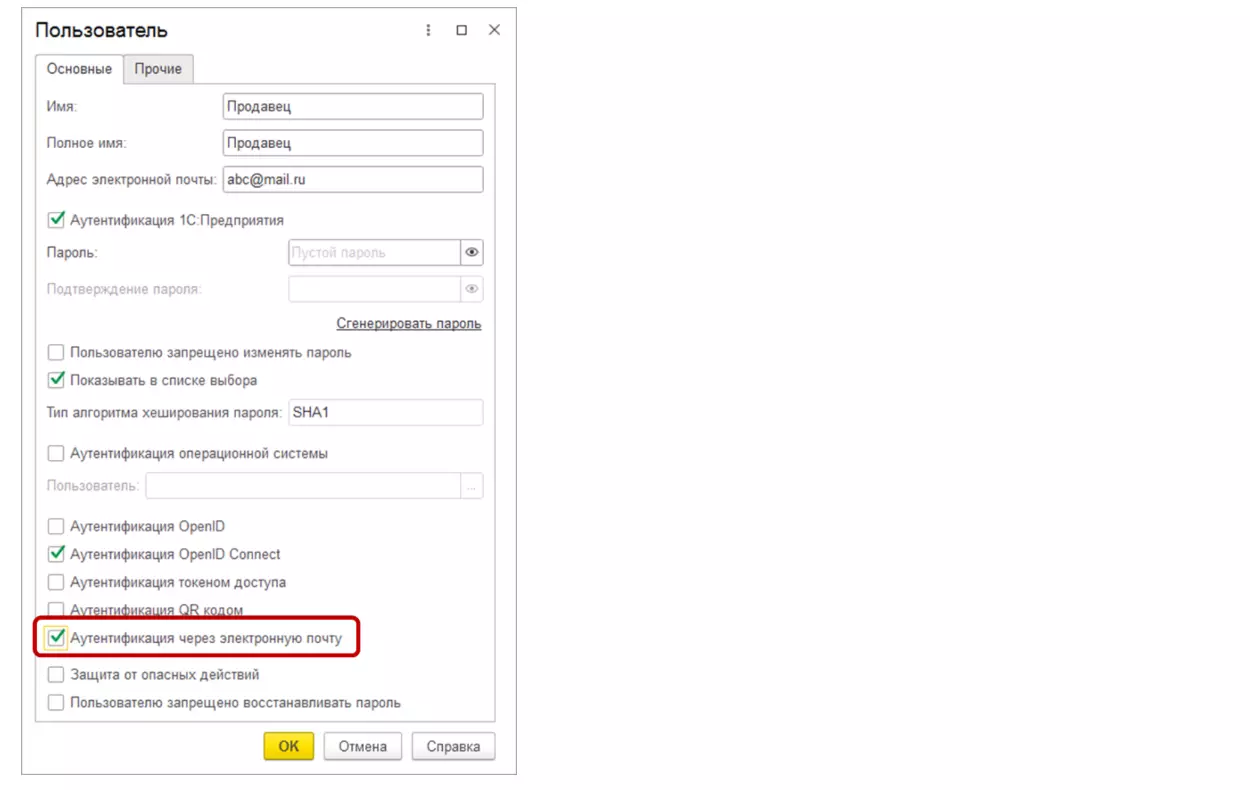Toggle Аутентификация 1С:Предприятия checkbox
1250x790 pixels.
56,220
